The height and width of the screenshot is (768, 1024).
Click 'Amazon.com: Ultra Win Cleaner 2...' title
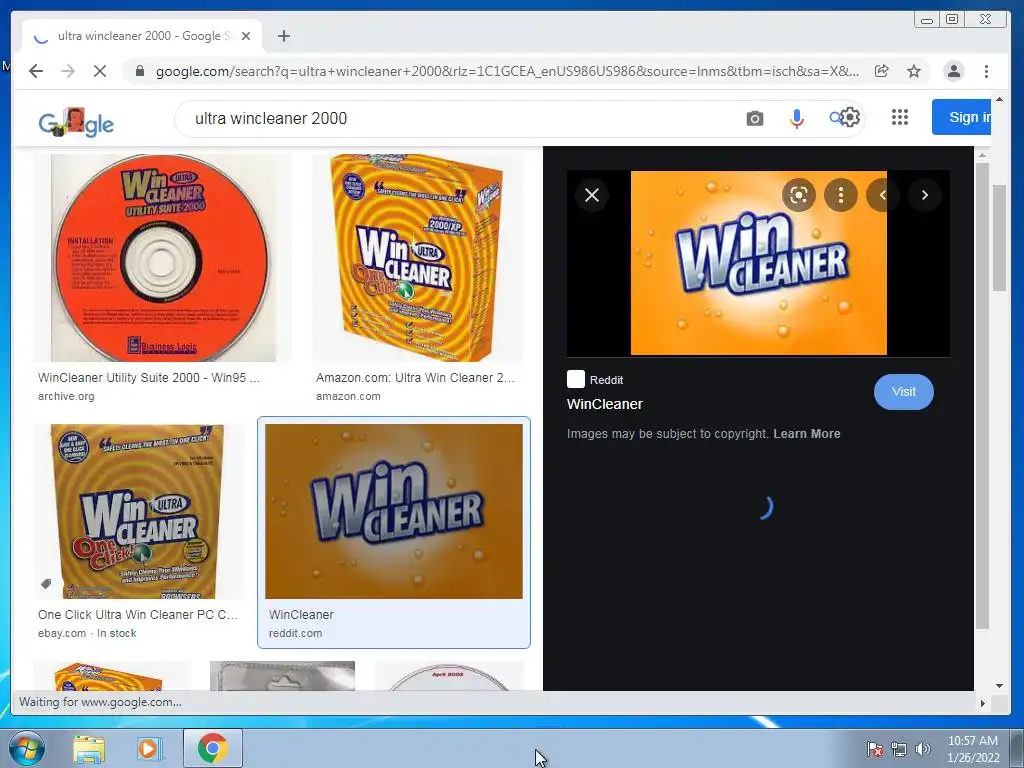415,377
